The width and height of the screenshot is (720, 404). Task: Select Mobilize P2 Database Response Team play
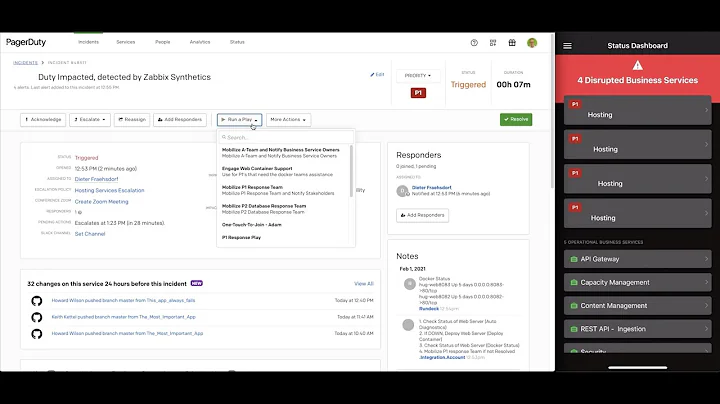(283, 209)
